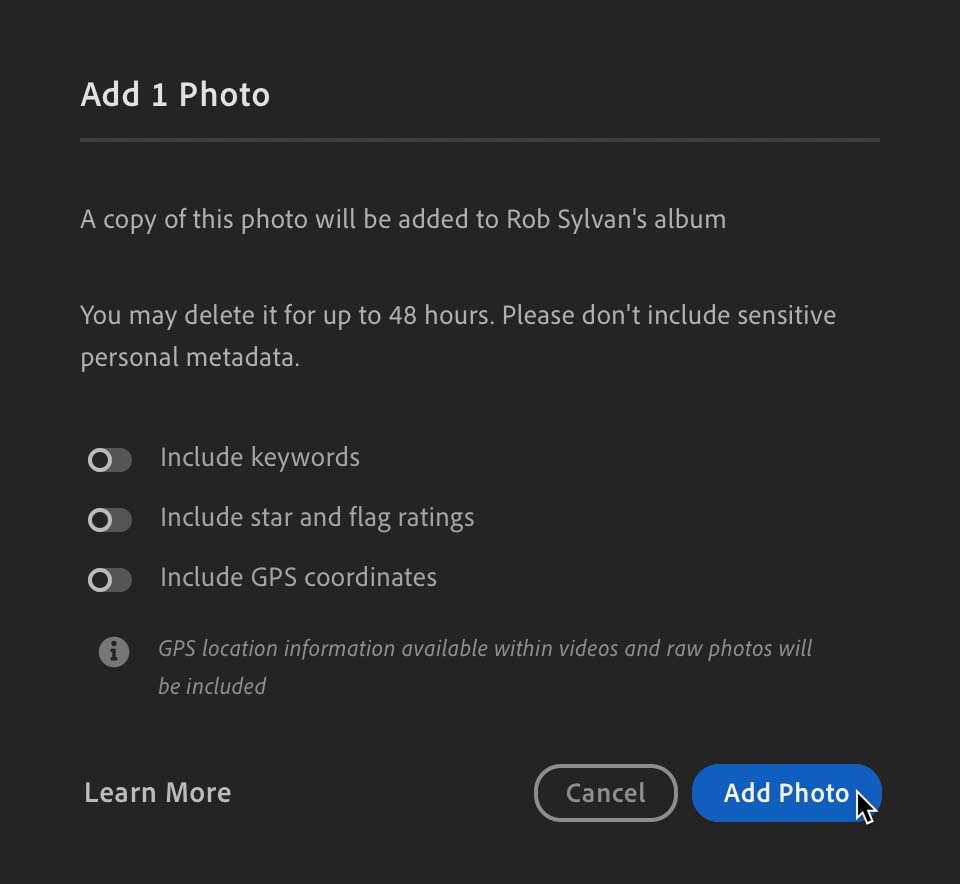
Task: Click the 'be included' italic text line
Action: tap(212, 687)
